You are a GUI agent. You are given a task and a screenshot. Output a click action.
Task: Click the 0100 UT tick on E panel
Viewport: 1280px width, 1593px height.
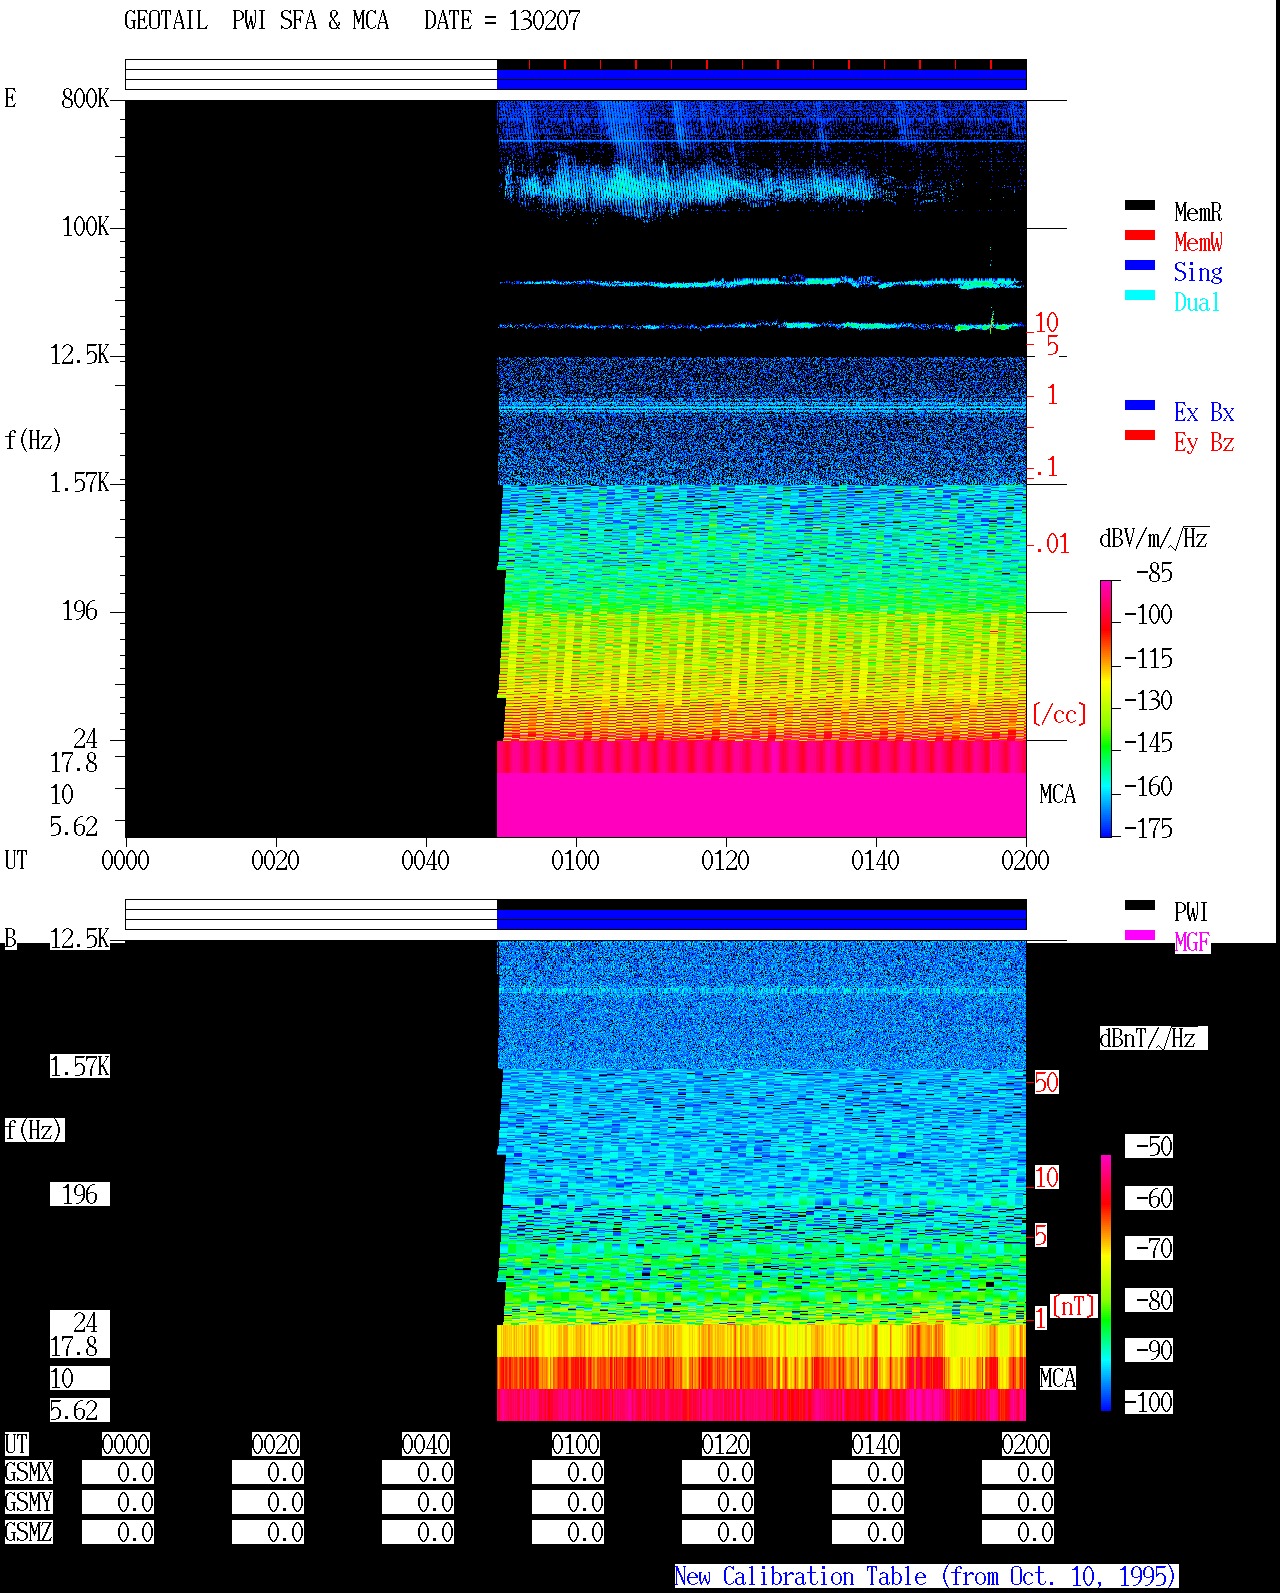coord(576,860)
